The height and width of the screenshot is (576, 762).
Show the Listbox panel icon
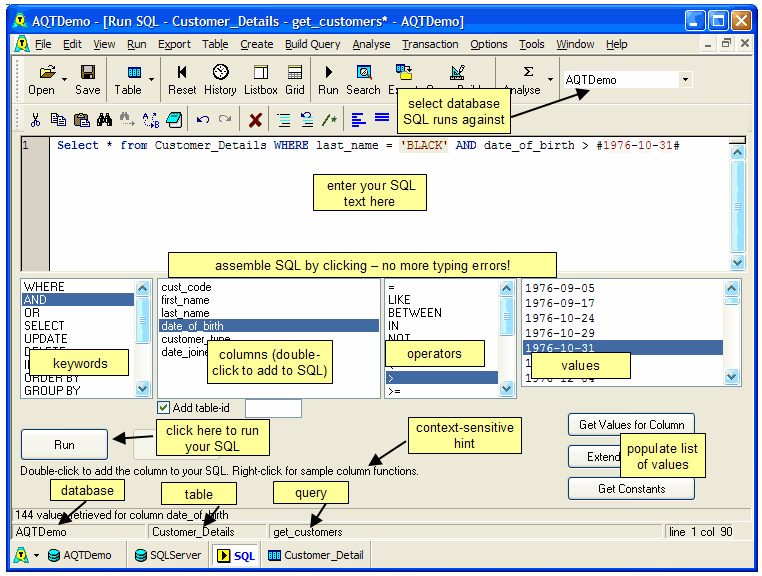click(x=261, y=72)
